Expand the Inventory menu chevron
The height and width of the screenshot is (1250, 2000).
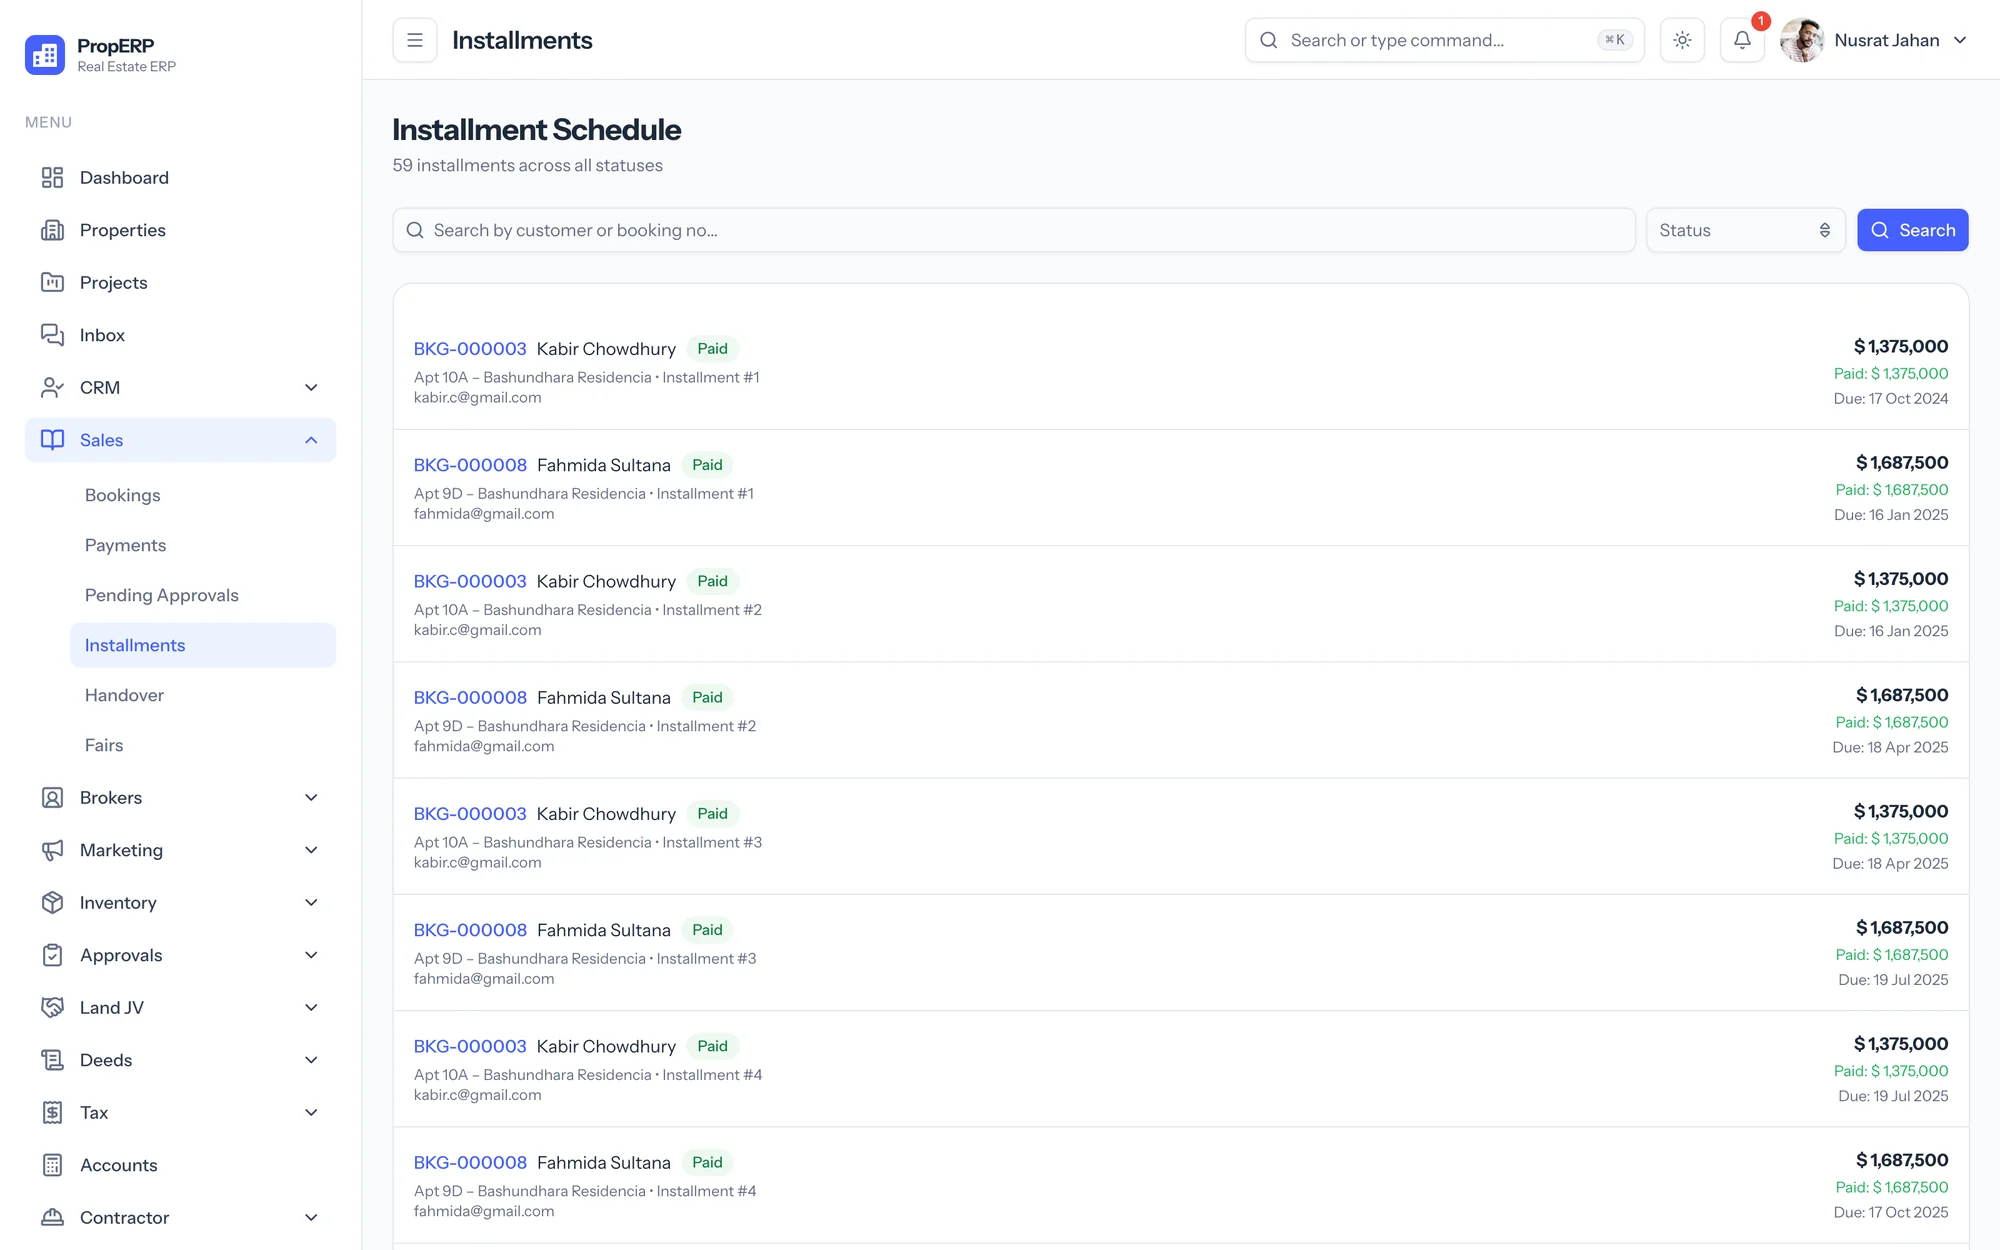(x=311, y=903)
